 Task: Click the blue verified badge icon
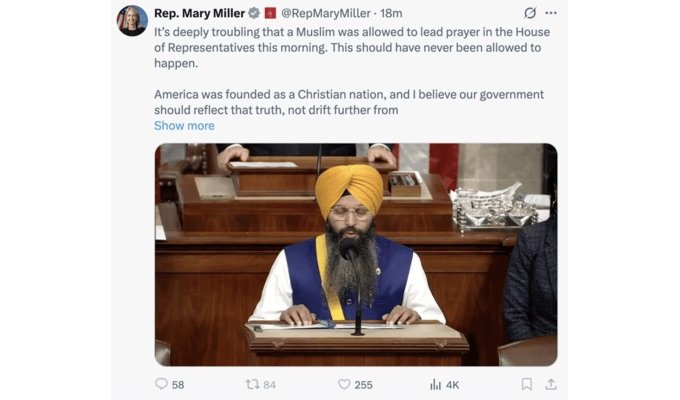pos(254,13)
